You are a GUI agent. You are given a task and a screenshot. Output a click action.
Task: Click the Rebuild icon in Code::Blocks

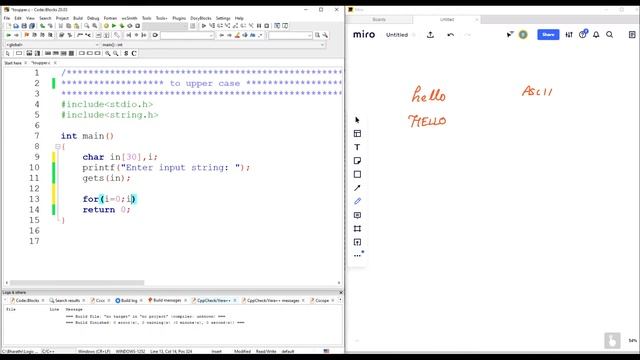[130, 26]
